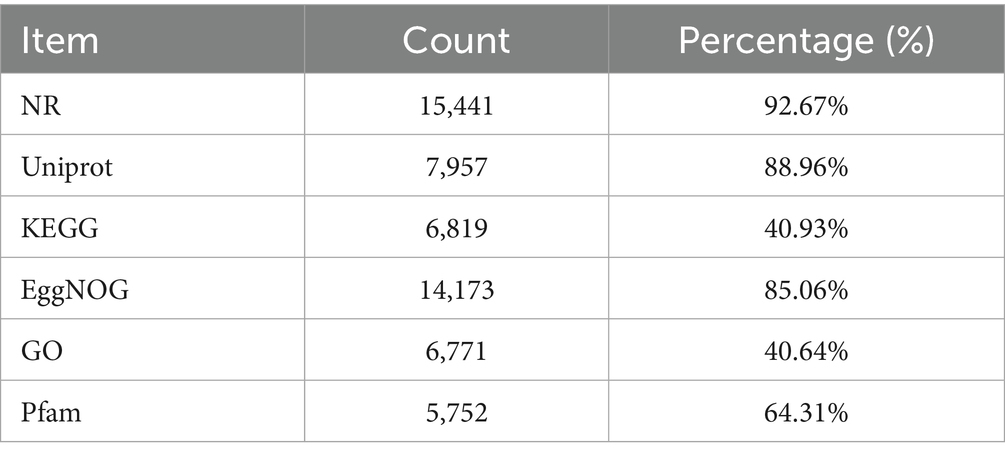
Task: Select the GO row label
Action: (42, 352)
